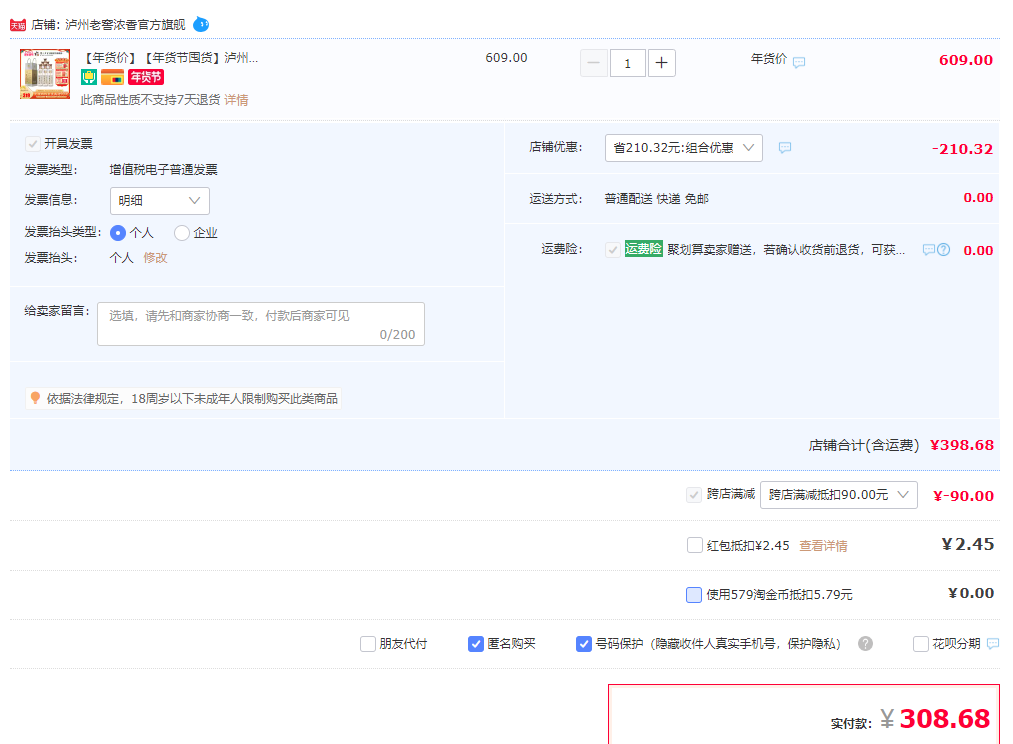Click the question mark help icon in the 运费险 row
1013x744 pixels.
point(943,250)
